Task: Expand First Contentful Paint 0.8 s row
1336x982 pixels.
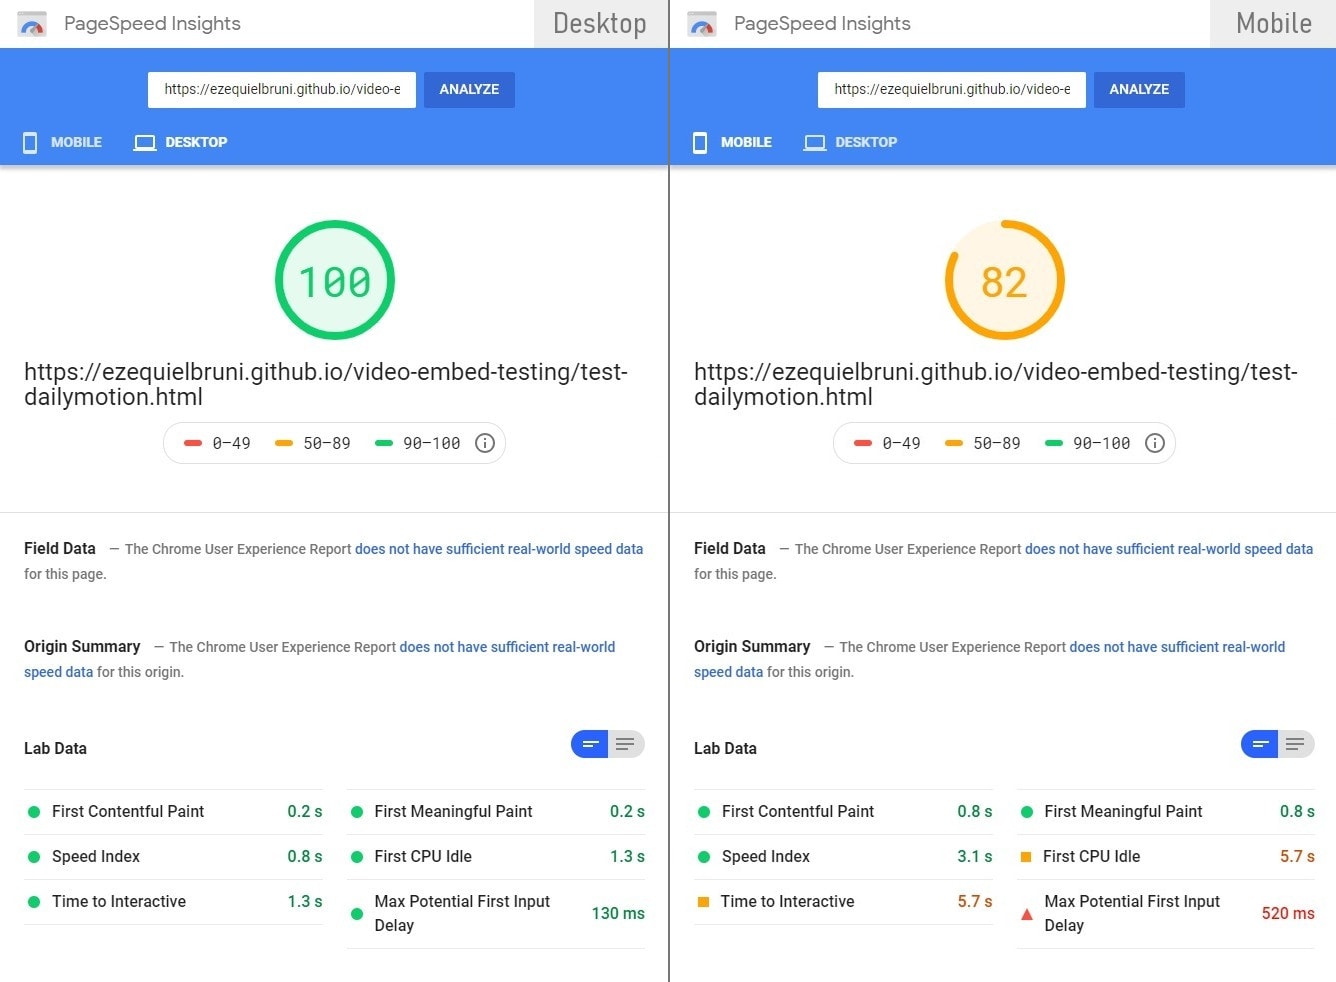Action: (x=844, y=812)
